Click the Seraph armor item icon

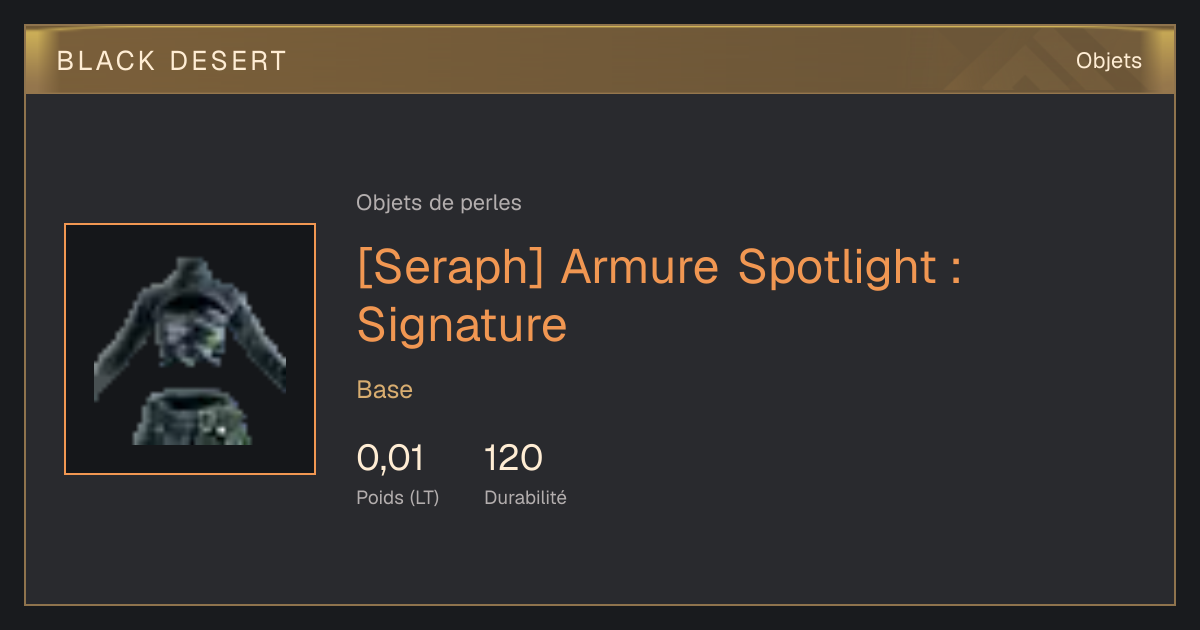click(x=190, y=349)
